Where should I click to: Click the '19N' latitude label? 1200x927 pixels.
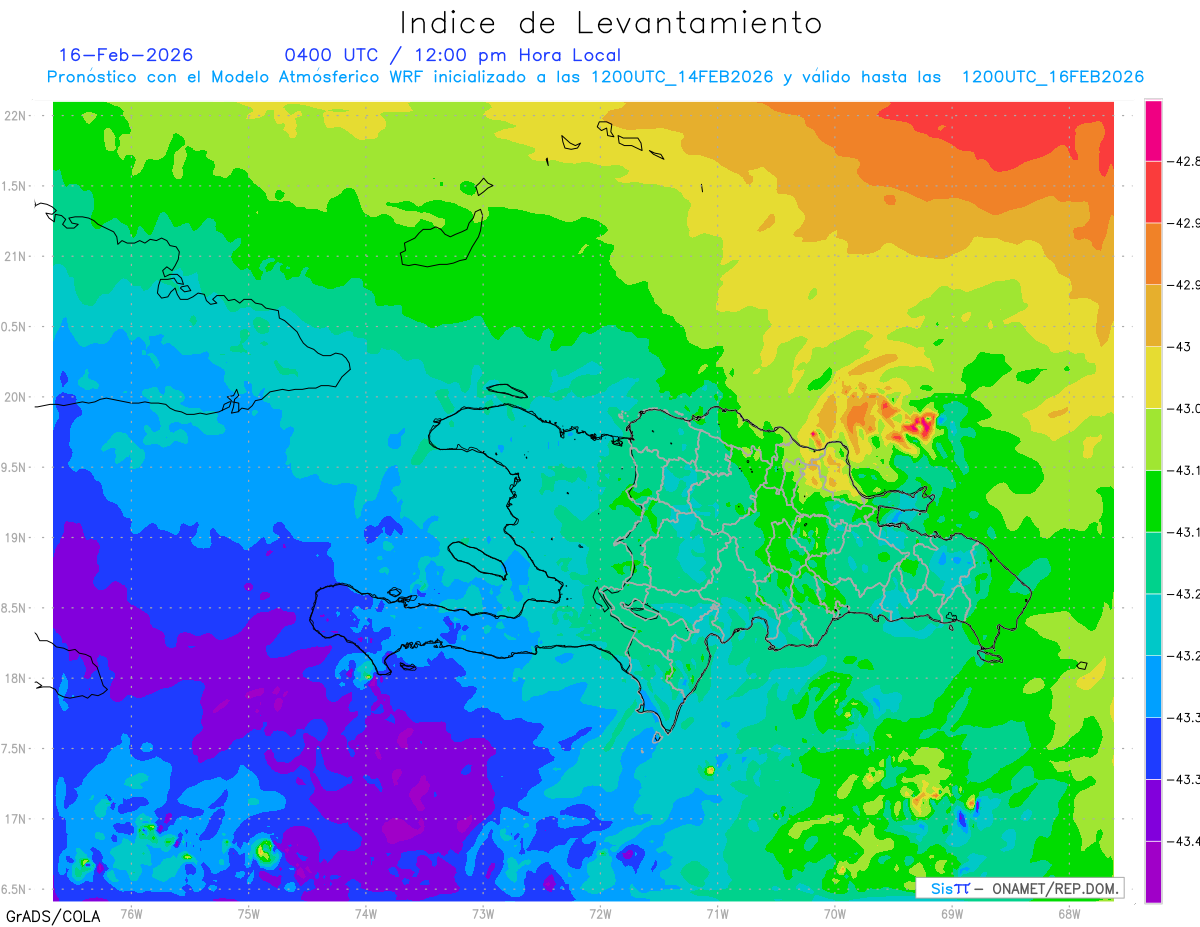pos(17,538)
